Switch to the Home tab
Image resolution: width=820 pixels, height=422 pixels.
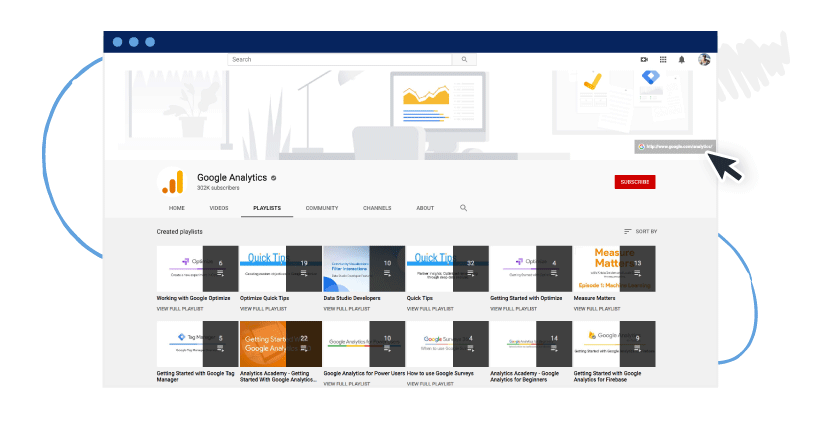(x=177, y=208)
